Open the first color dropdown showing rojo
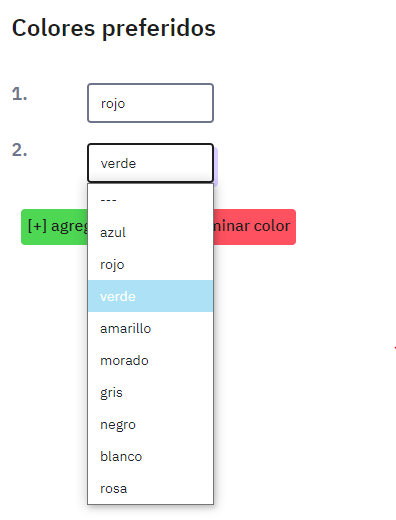The image size is (396, 520). [x=150, y=103]
